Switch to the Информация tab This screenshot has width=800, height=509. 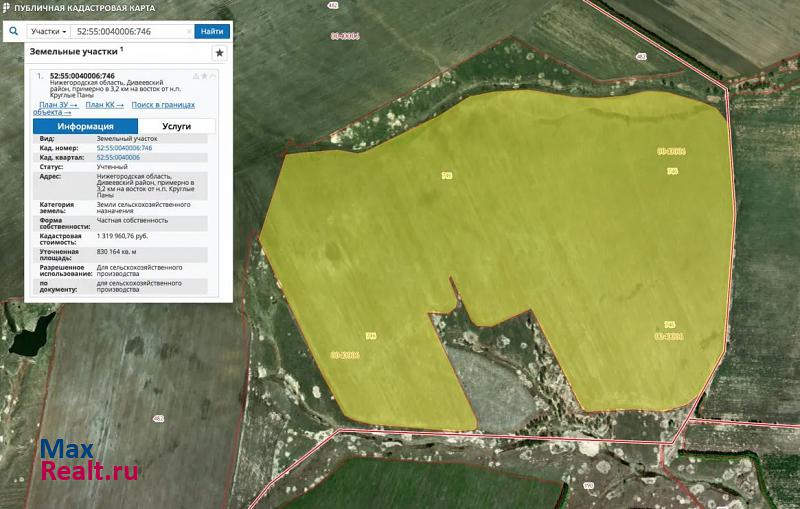click(84, 127)
